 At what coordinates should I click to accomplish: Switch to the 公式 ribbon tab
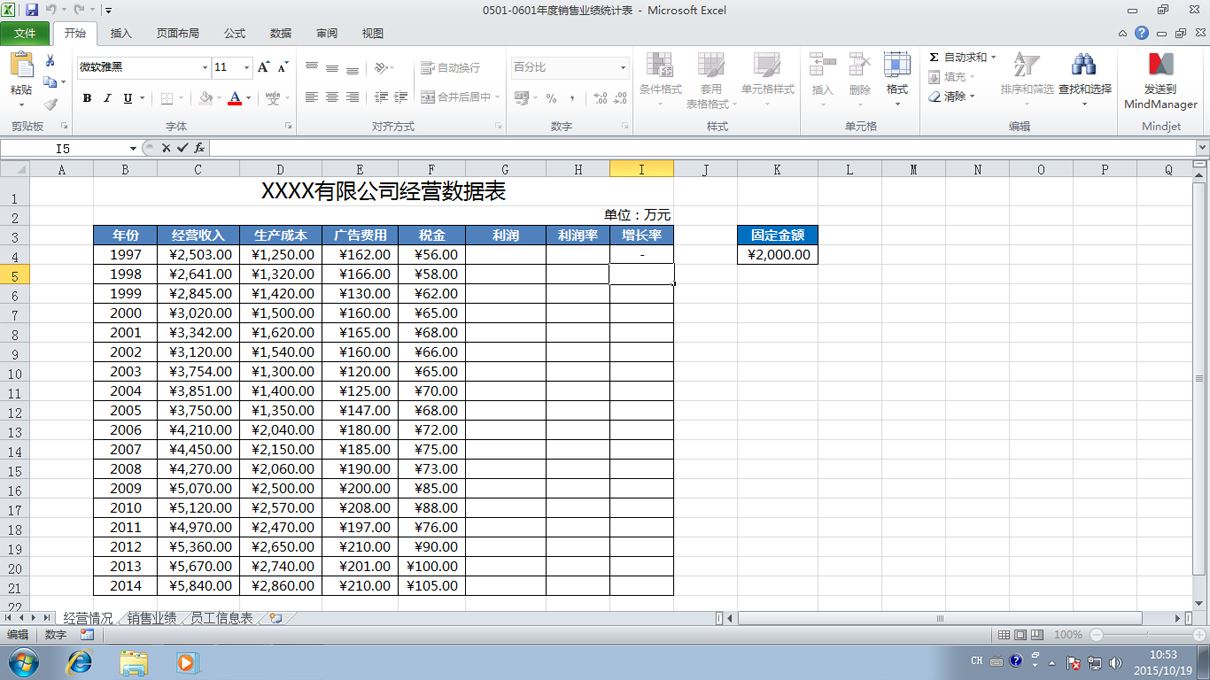pyautogui.click(x=234, y=33)
